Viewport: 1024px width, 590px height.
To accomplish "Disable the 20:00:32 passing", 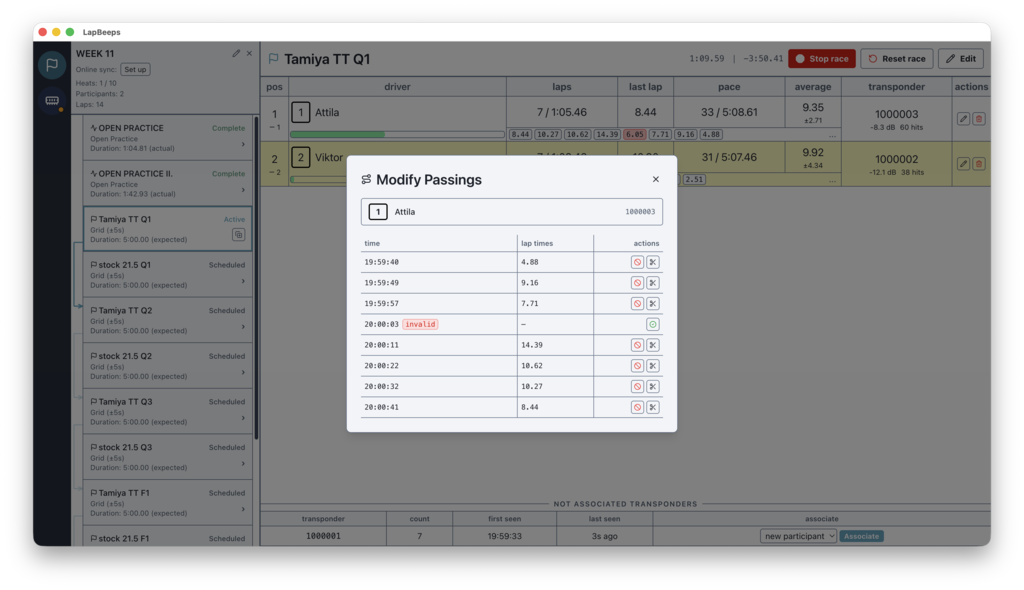I will pyautogui.click(x=637, y=386).
